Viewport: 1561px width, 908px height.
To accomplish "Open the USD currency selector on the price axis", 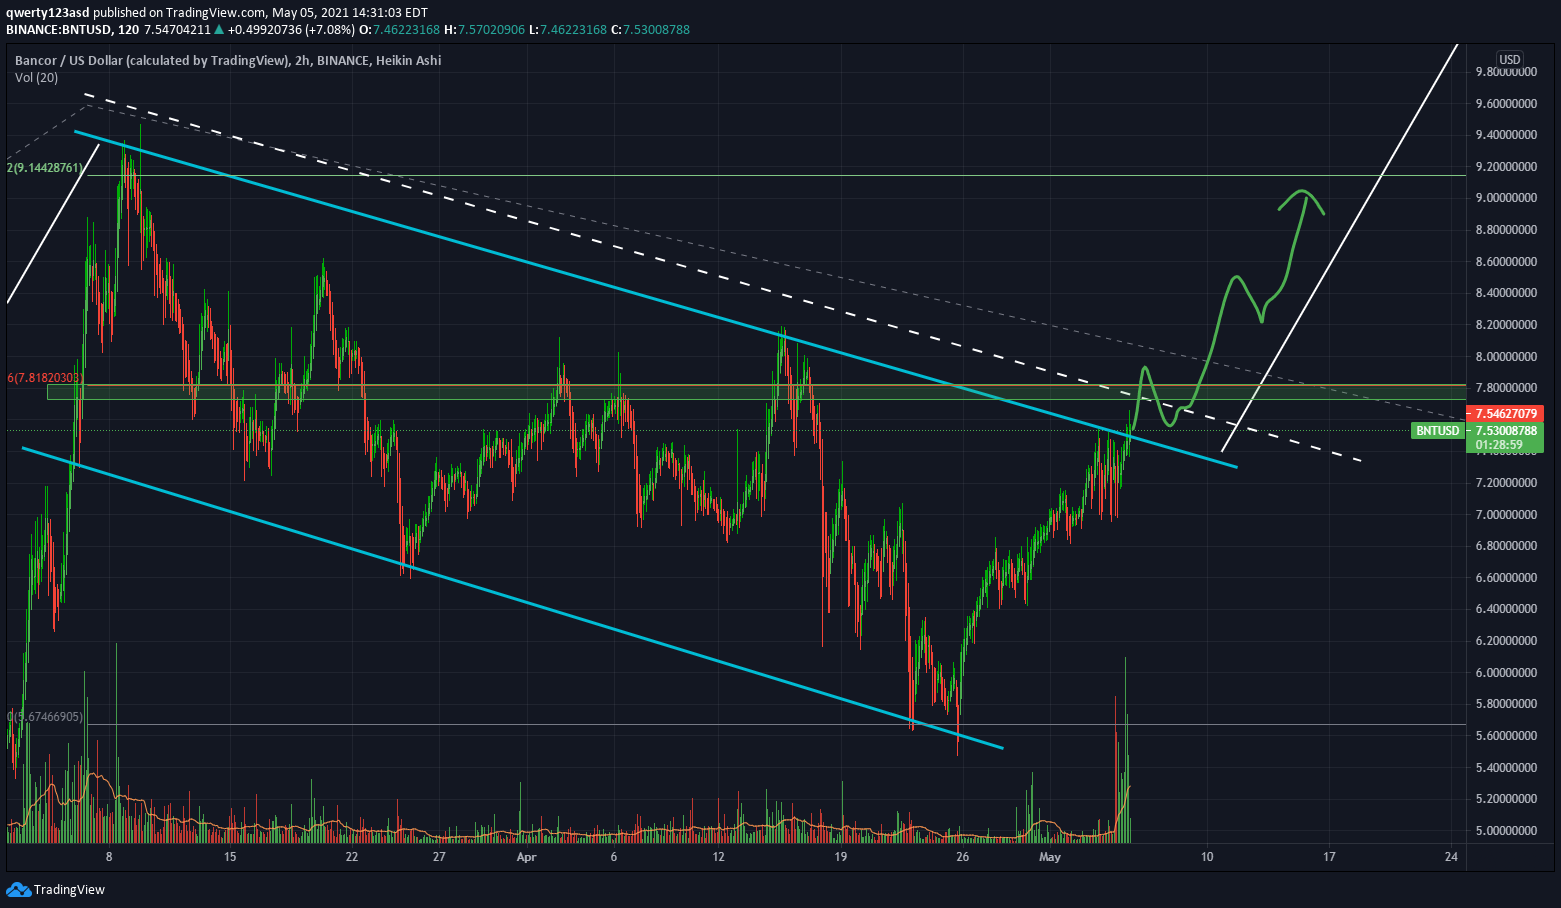I will [x=1509, y=60].
